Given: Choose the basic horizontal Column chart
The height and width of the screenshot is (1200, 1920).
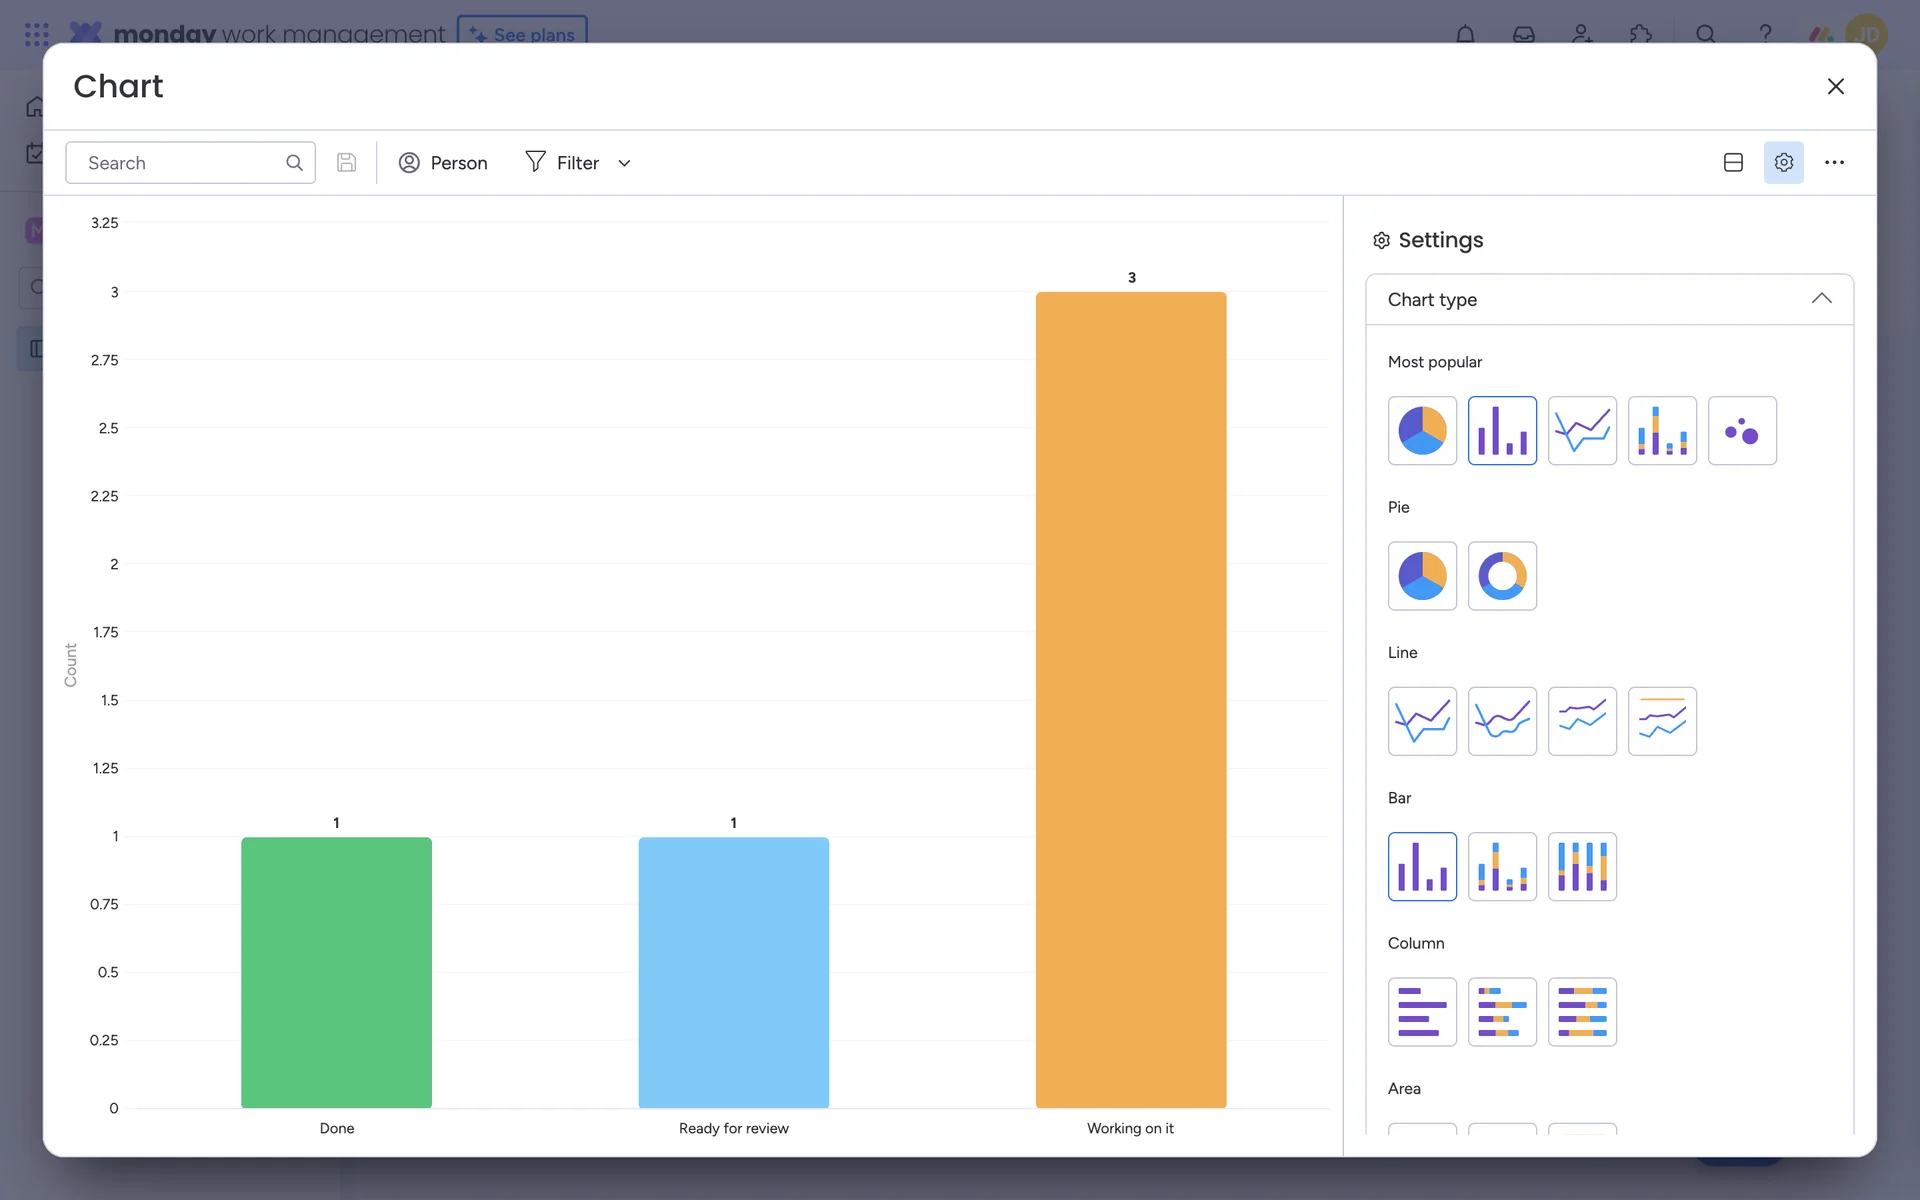Looking at the screenshot, I should coord(1422,1012).
